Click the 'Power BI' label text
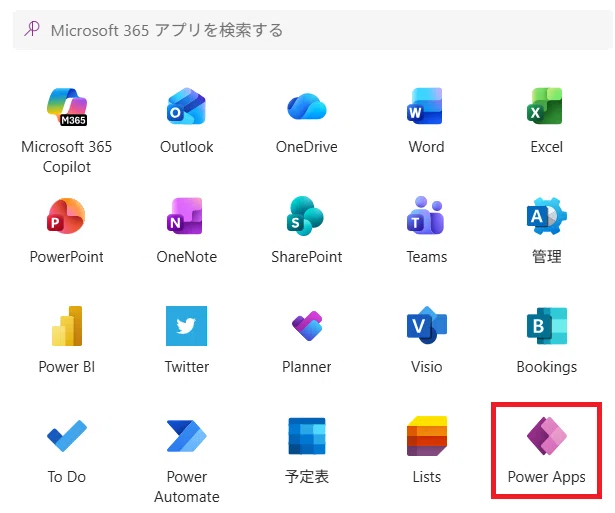The height and width of the screenshot is (513, 615). 67,367
